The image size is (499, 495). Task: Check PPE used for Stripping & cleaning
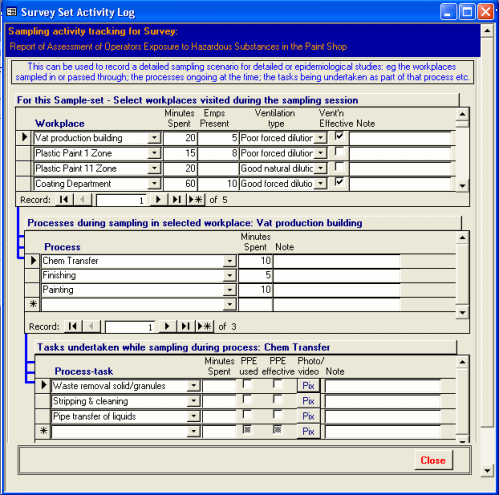(247, 399)
